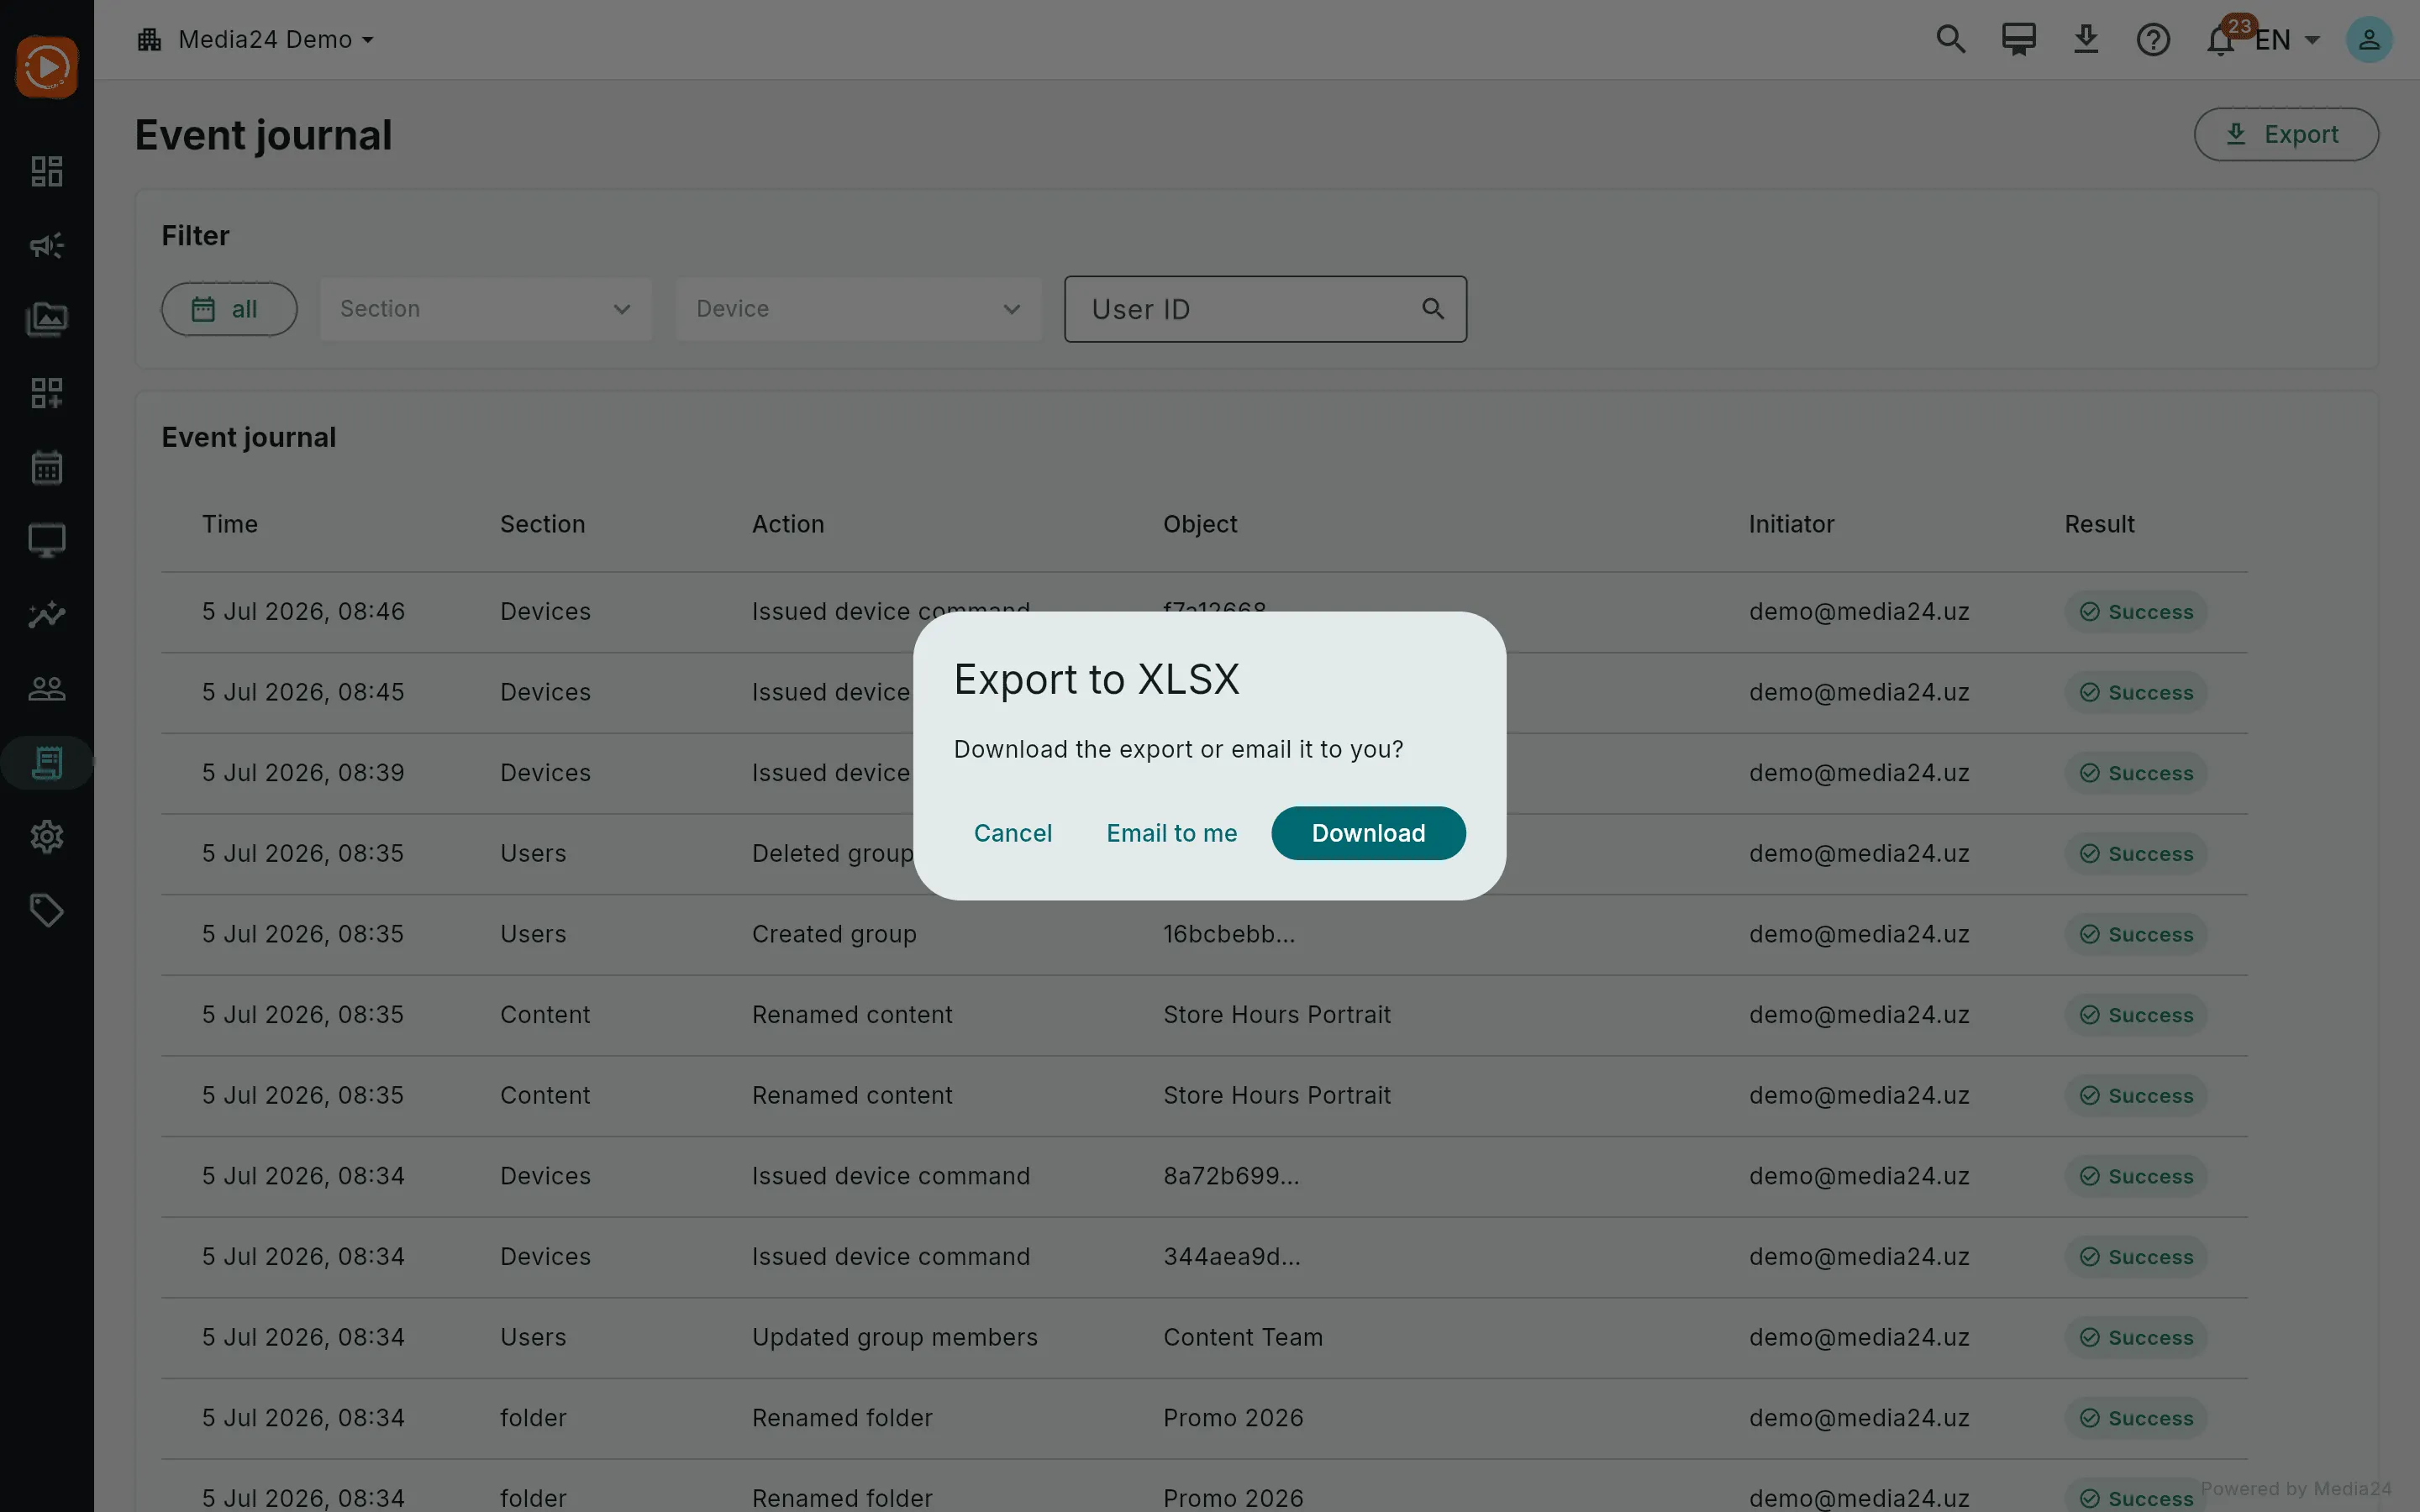Click Cancel in the export dialog

[x=1012, y=833]
